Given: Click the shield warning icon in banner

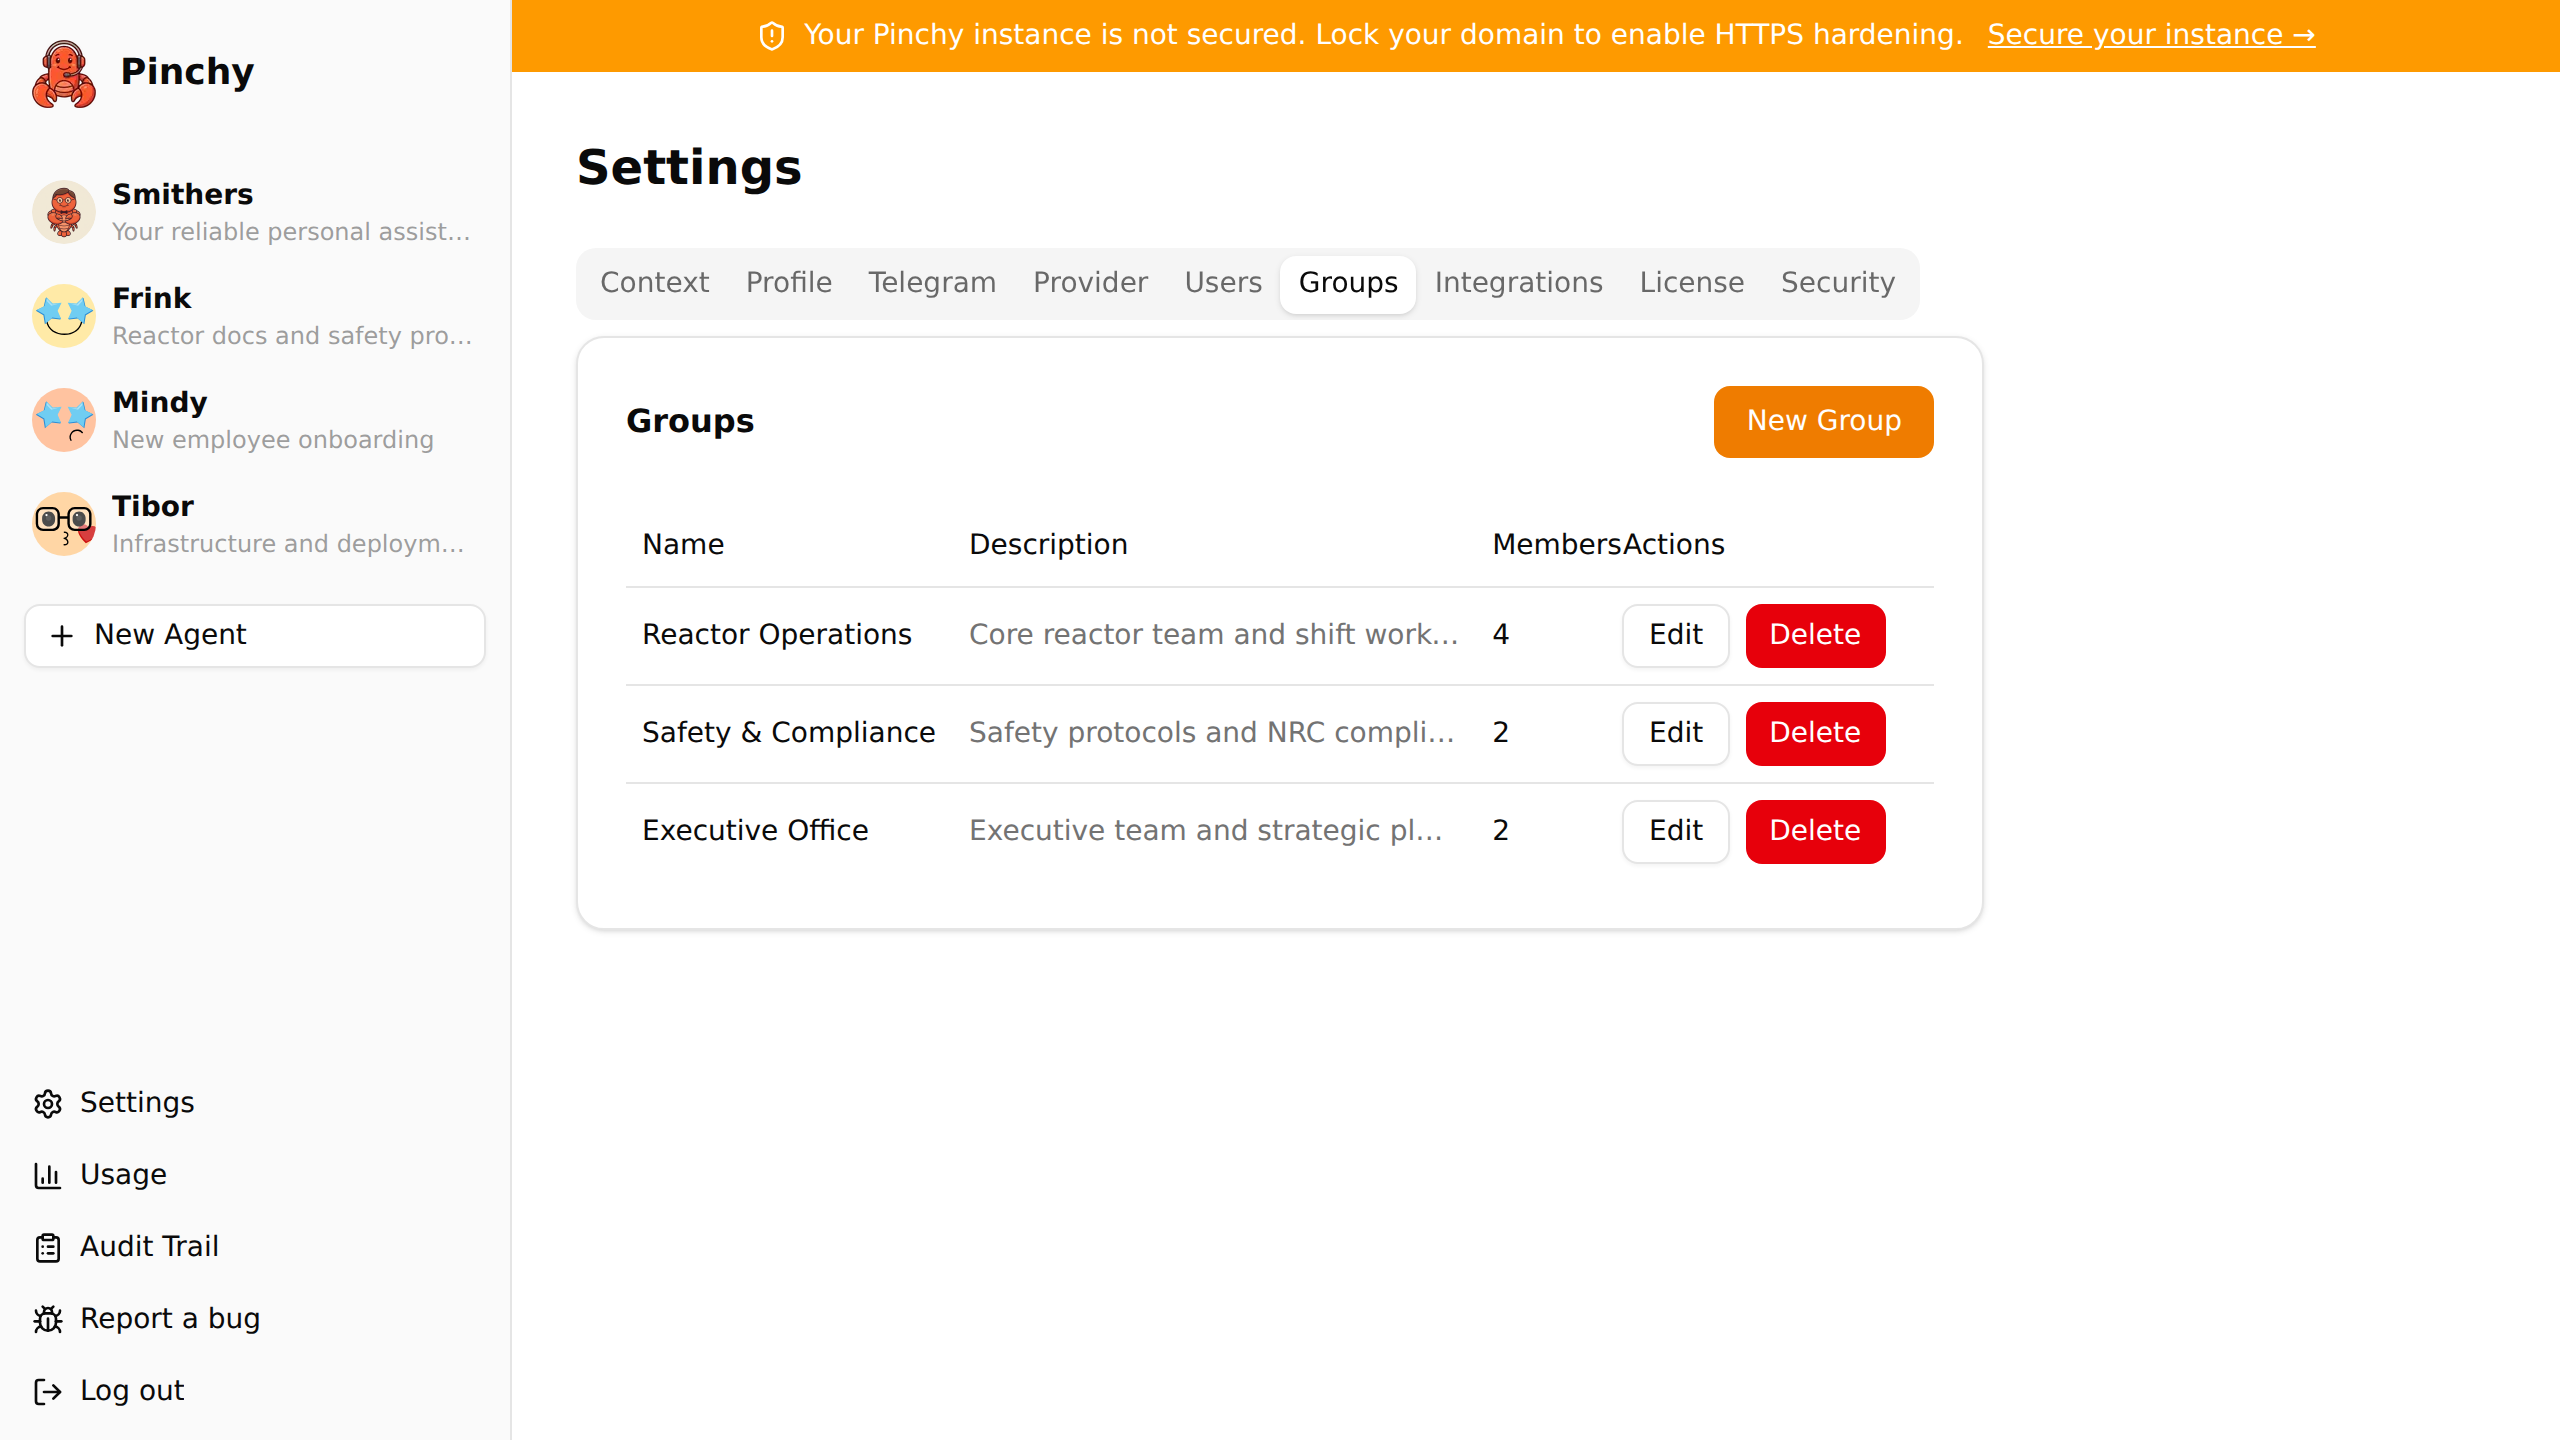Looking at the screenshot, I should click(x=772, y=36).
